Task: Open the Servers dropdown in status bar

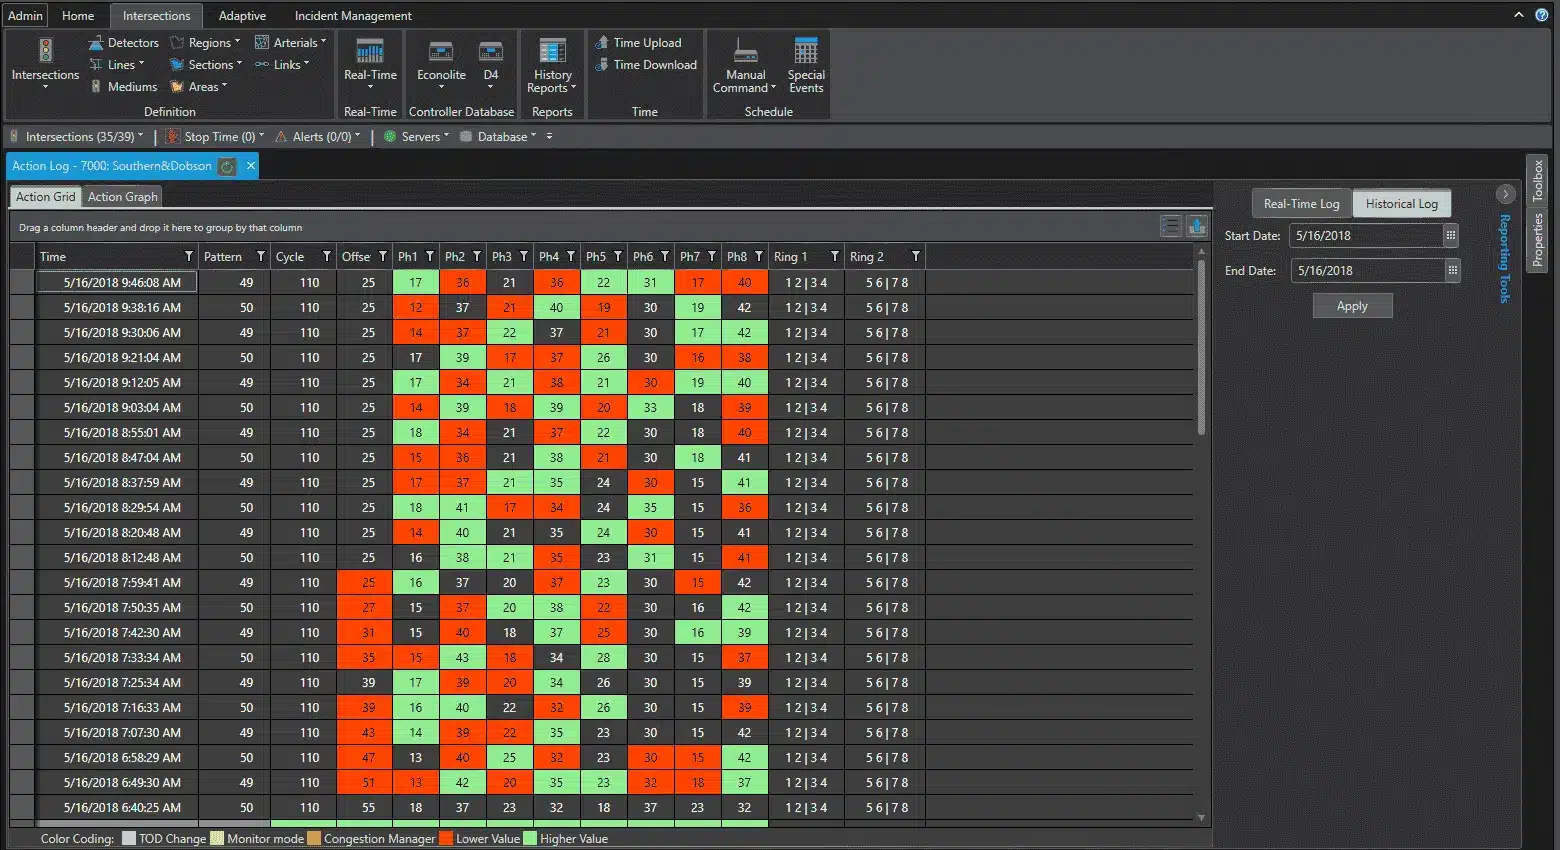Action: pyautogui.click(x=419, y=137)
